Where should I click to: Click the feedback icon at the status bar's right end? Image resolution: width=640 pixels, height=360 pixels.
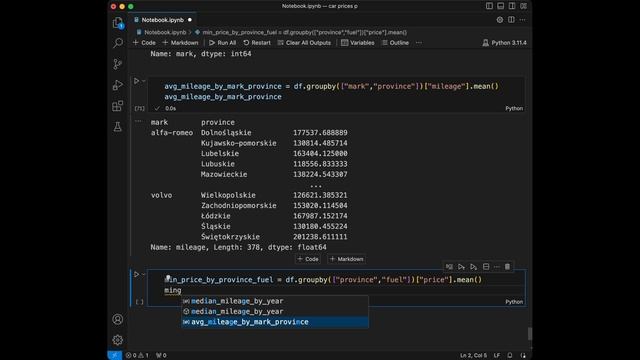point(523,355)
